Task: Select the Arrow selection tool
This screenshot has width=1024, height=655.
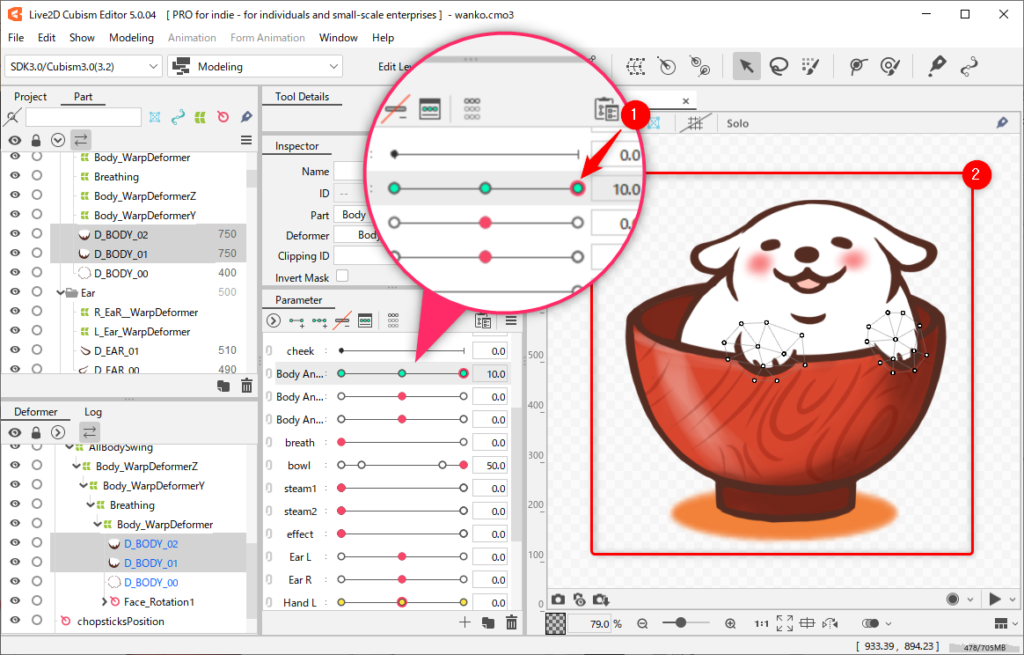Action: point(745,67)
